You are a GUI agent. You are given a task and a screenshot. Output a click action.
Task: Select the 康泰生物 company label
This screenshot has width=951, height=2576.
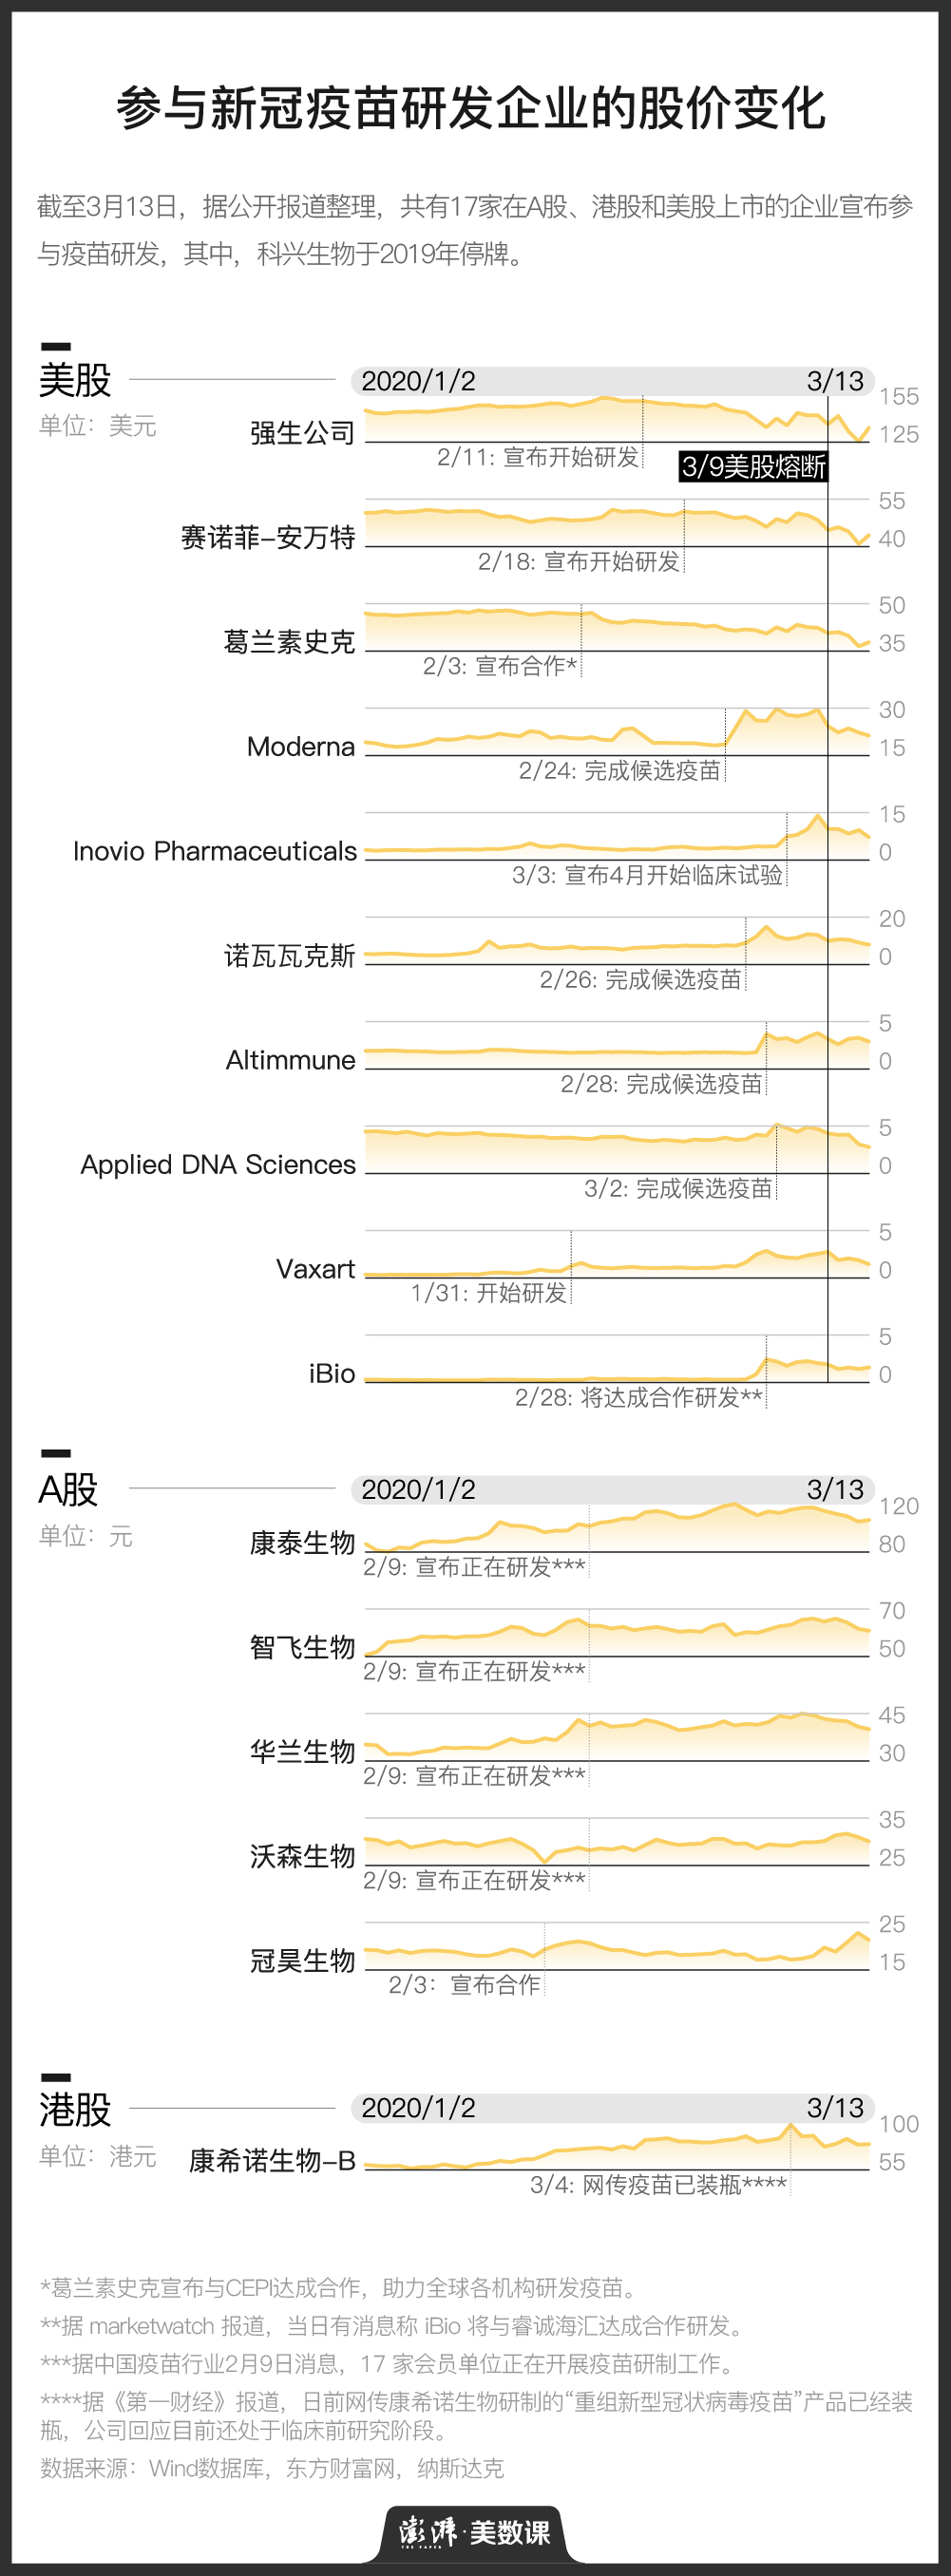(302, 1543)
